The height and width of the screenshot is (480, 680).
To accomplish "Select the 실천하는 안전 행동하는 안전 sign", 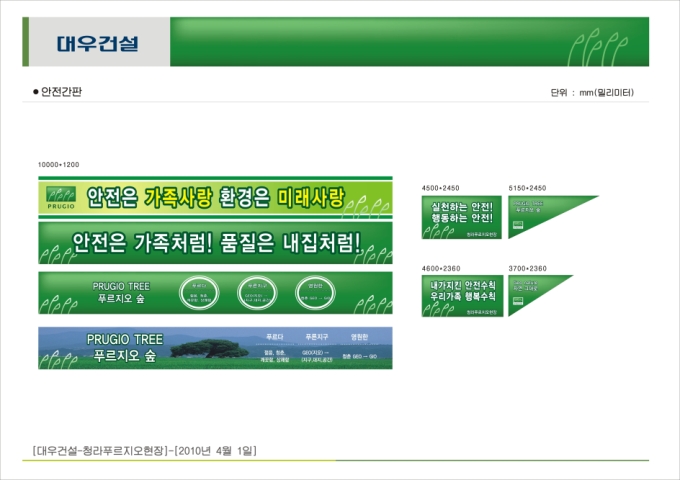I will pos(461,216).
